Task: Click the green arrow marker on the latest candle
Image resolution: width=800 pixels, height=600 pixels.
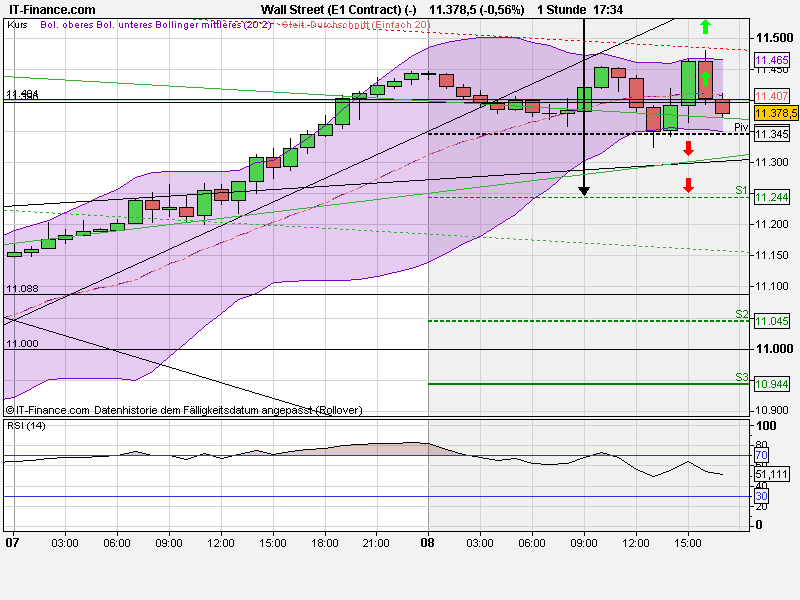Action: tap(705, 80)
